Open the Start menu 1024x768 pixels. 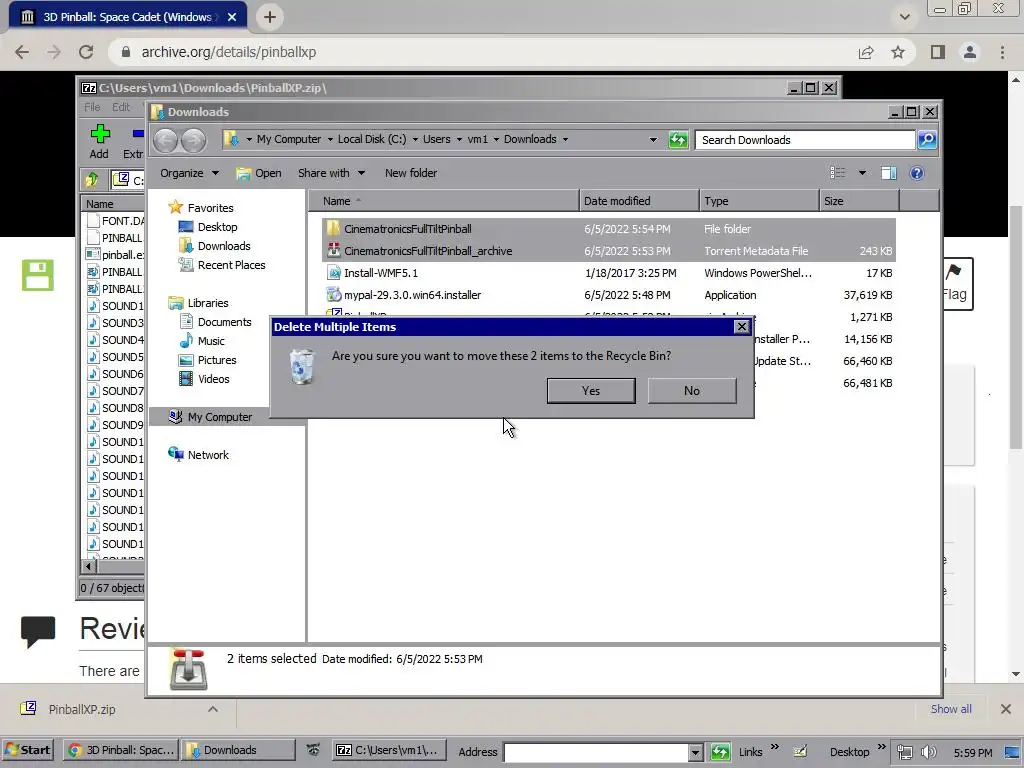coord(27,750)
